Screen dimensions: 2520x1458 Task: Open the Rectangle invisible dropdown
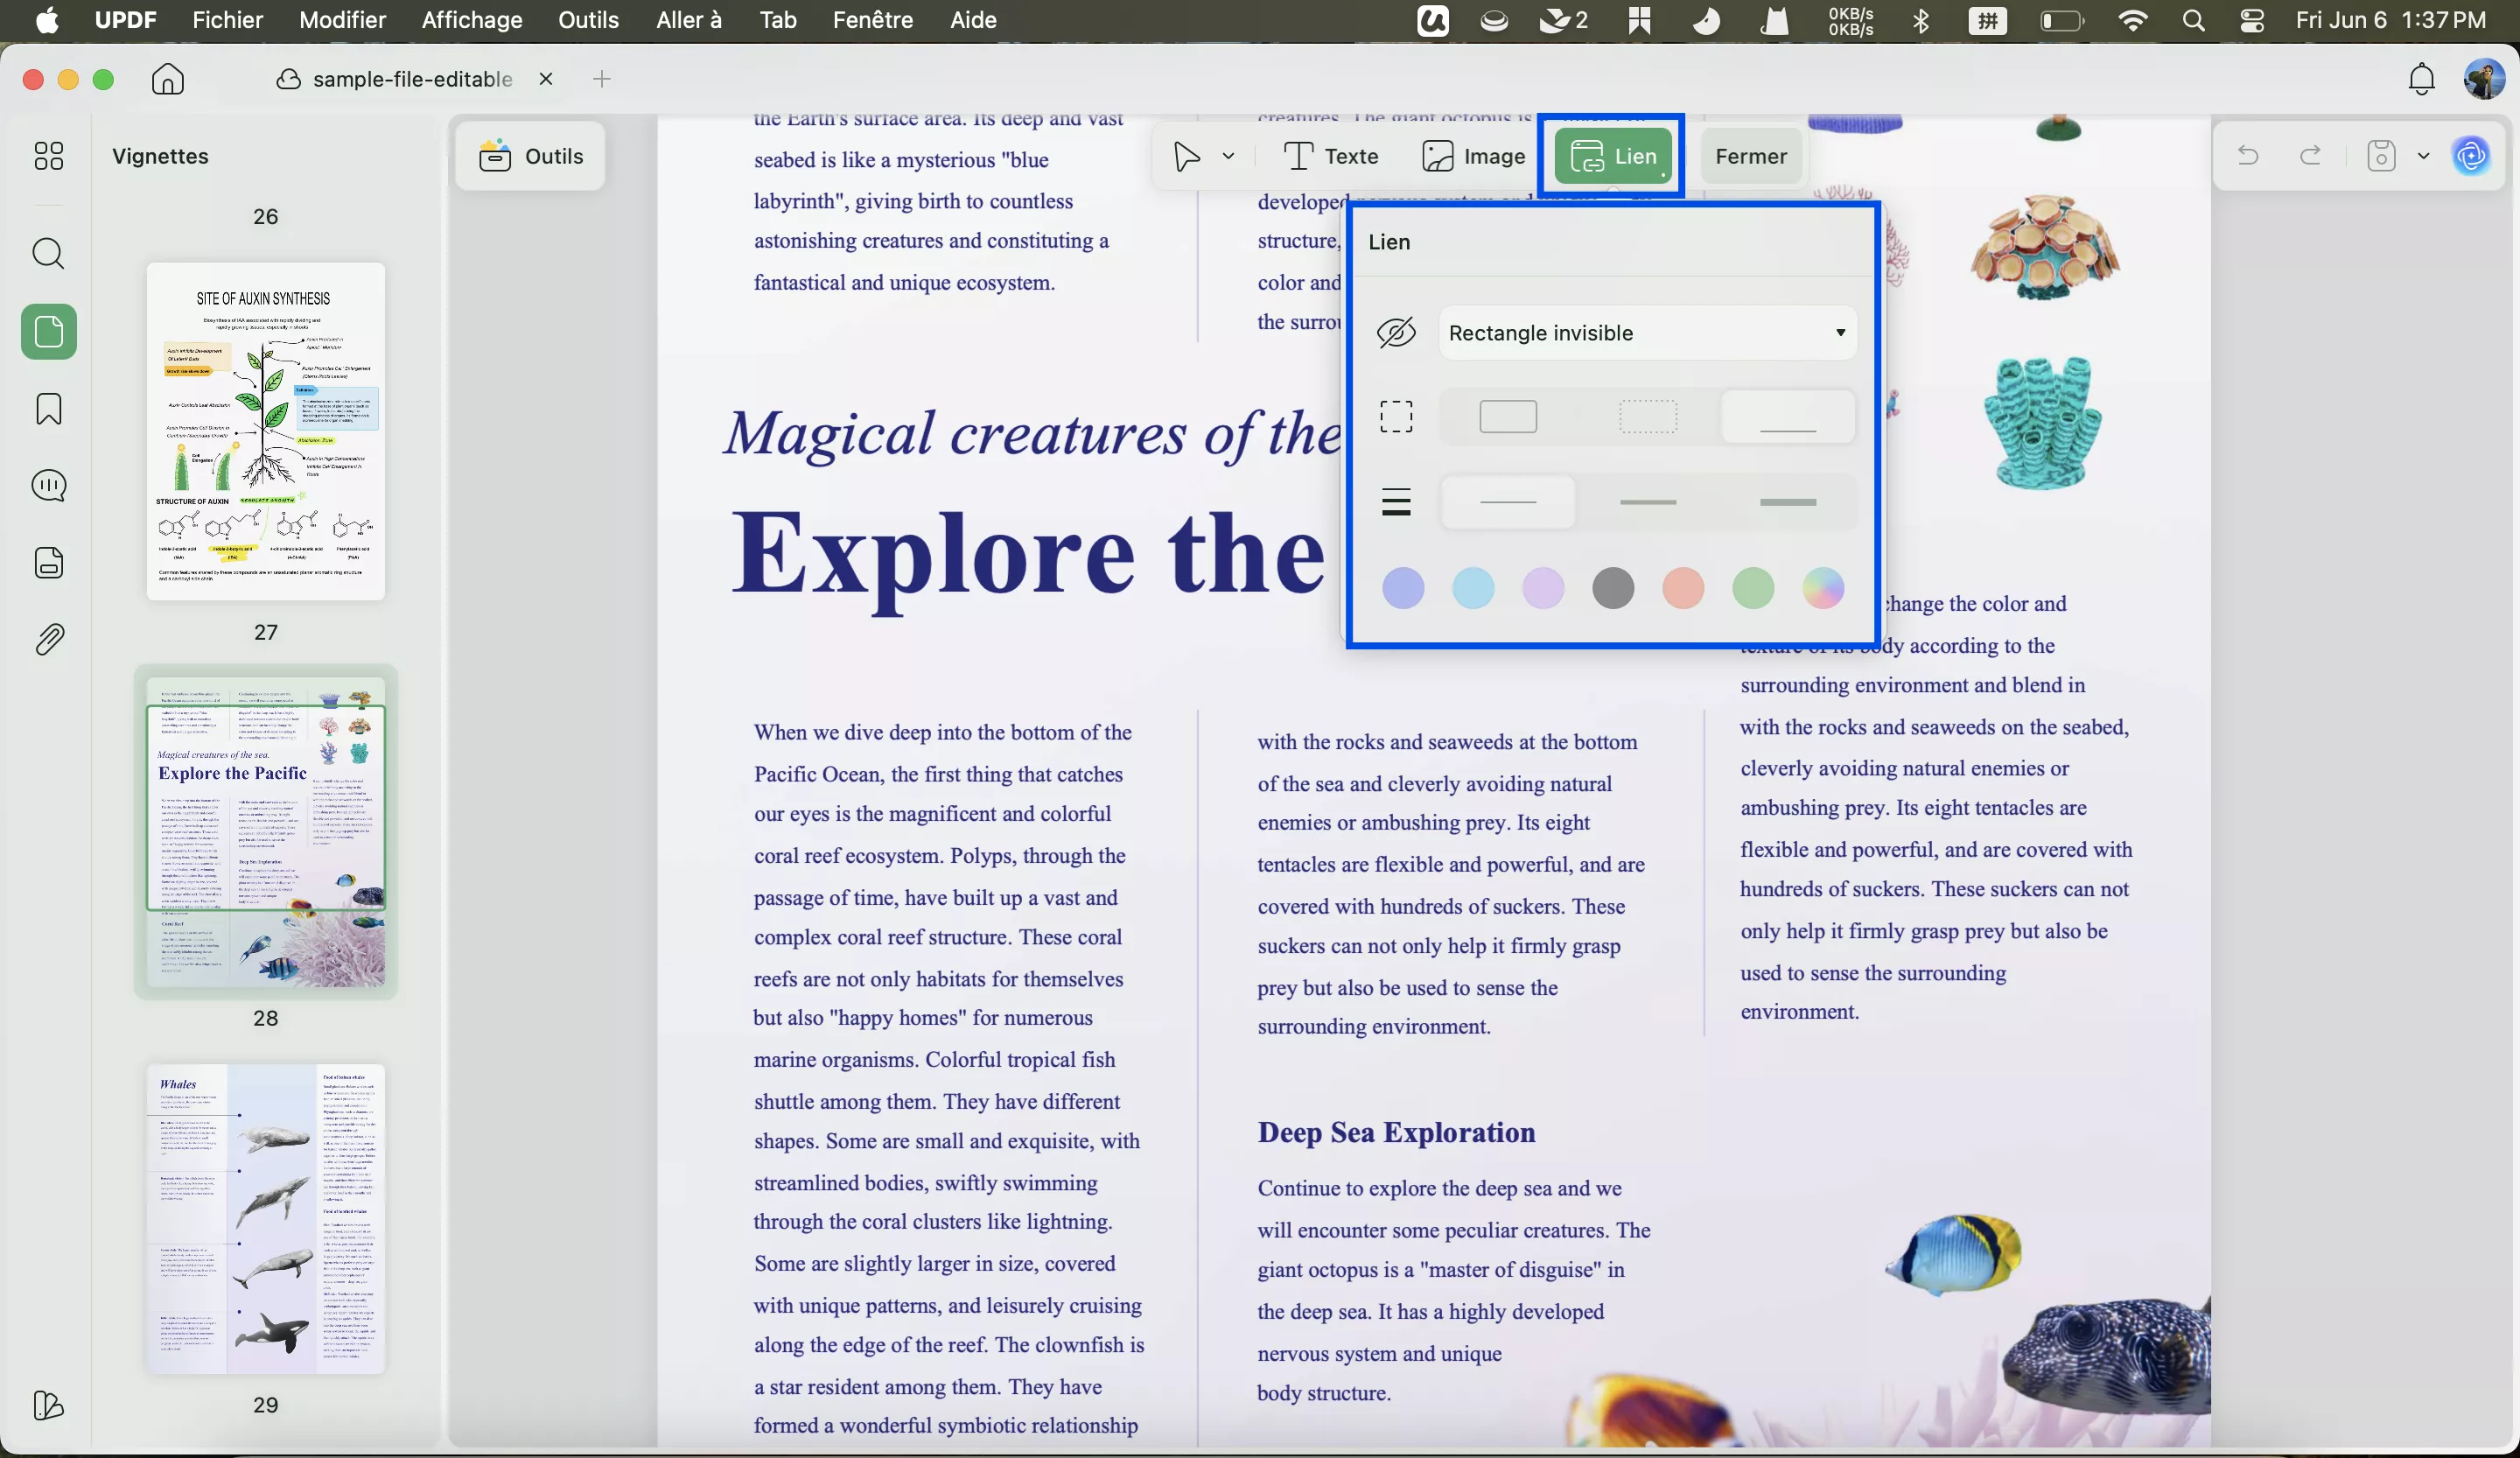[1647, 333]
